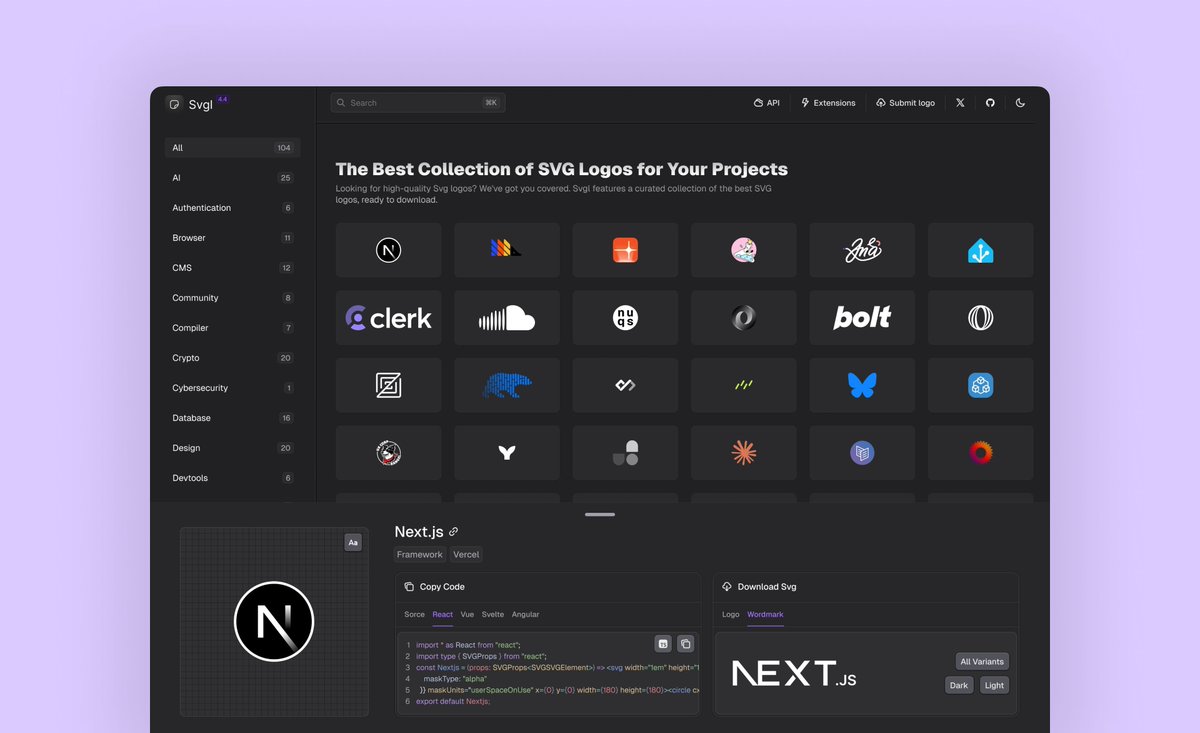Select the CMS category
The width and height of the screenshot is (1200, 733).
(x=232, y=268)
